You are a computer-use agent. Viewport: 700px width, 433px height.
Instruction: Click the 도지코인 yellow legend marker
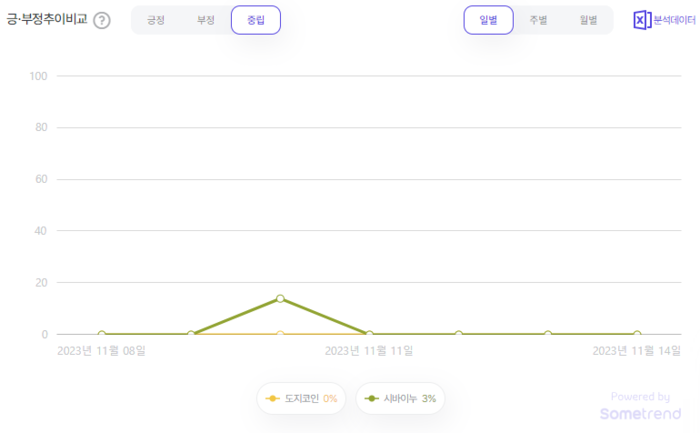(x=272, y=399)
